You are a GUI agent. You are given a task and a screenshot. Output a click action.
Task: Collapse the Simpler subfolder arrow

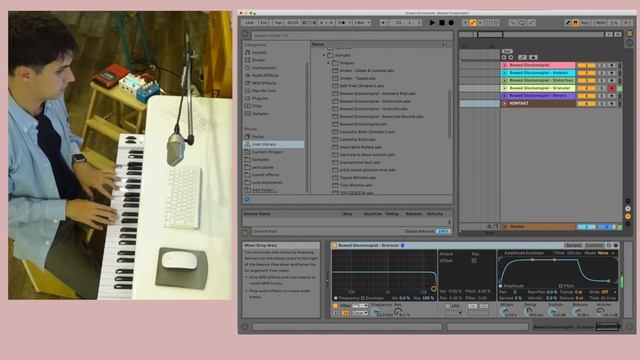[x=329, y=63]
